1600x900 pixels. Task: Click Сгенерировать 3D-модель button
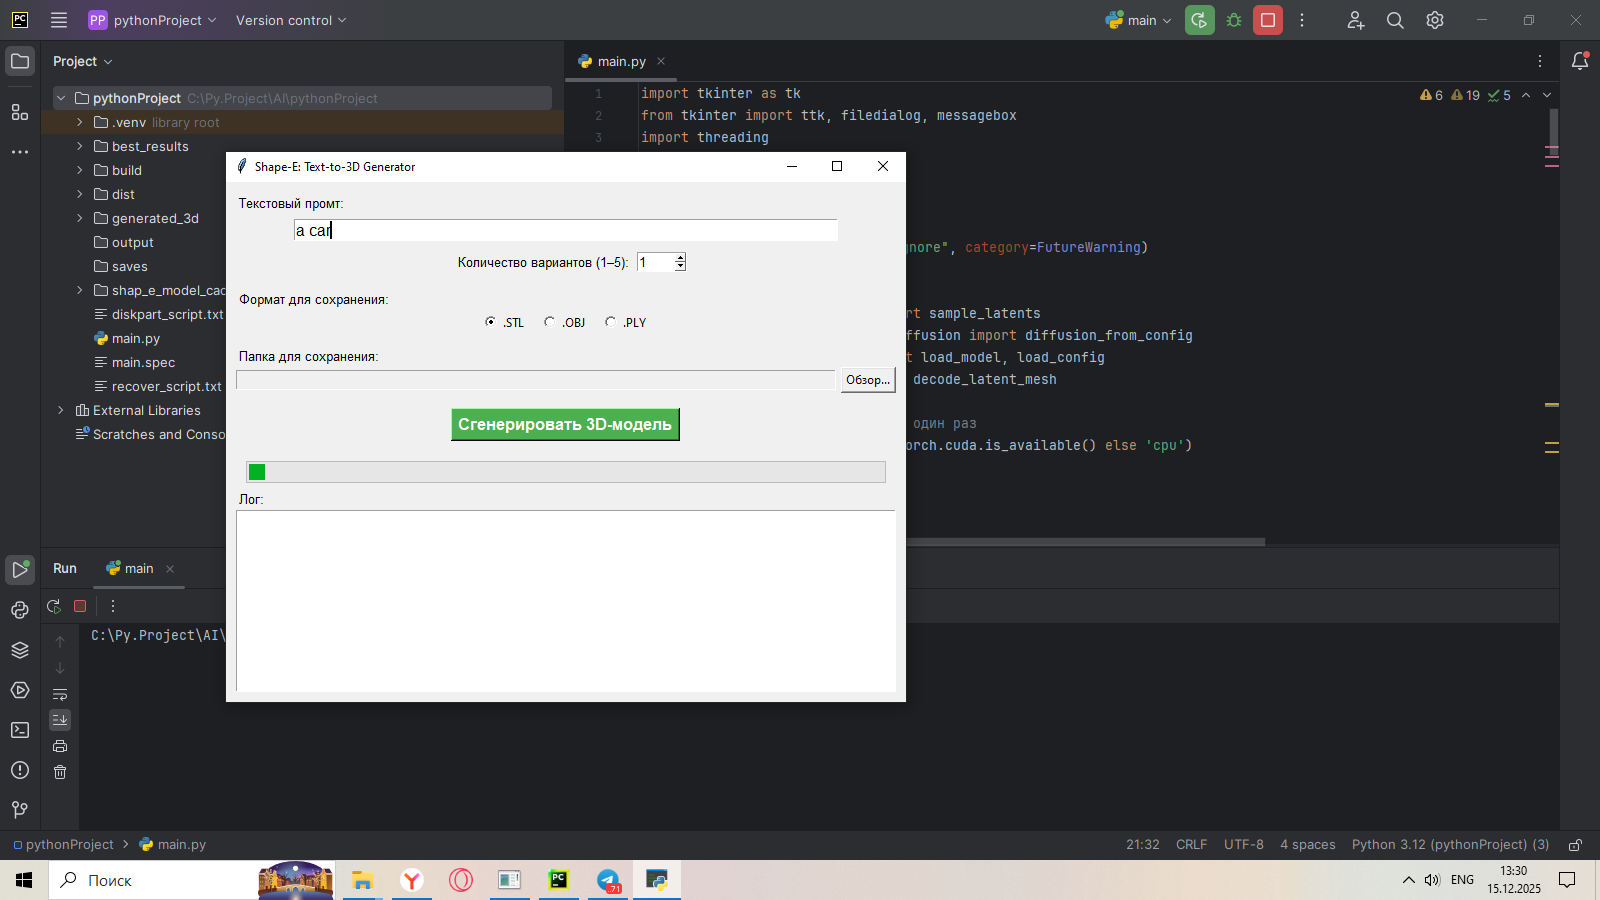click(565, 424)
